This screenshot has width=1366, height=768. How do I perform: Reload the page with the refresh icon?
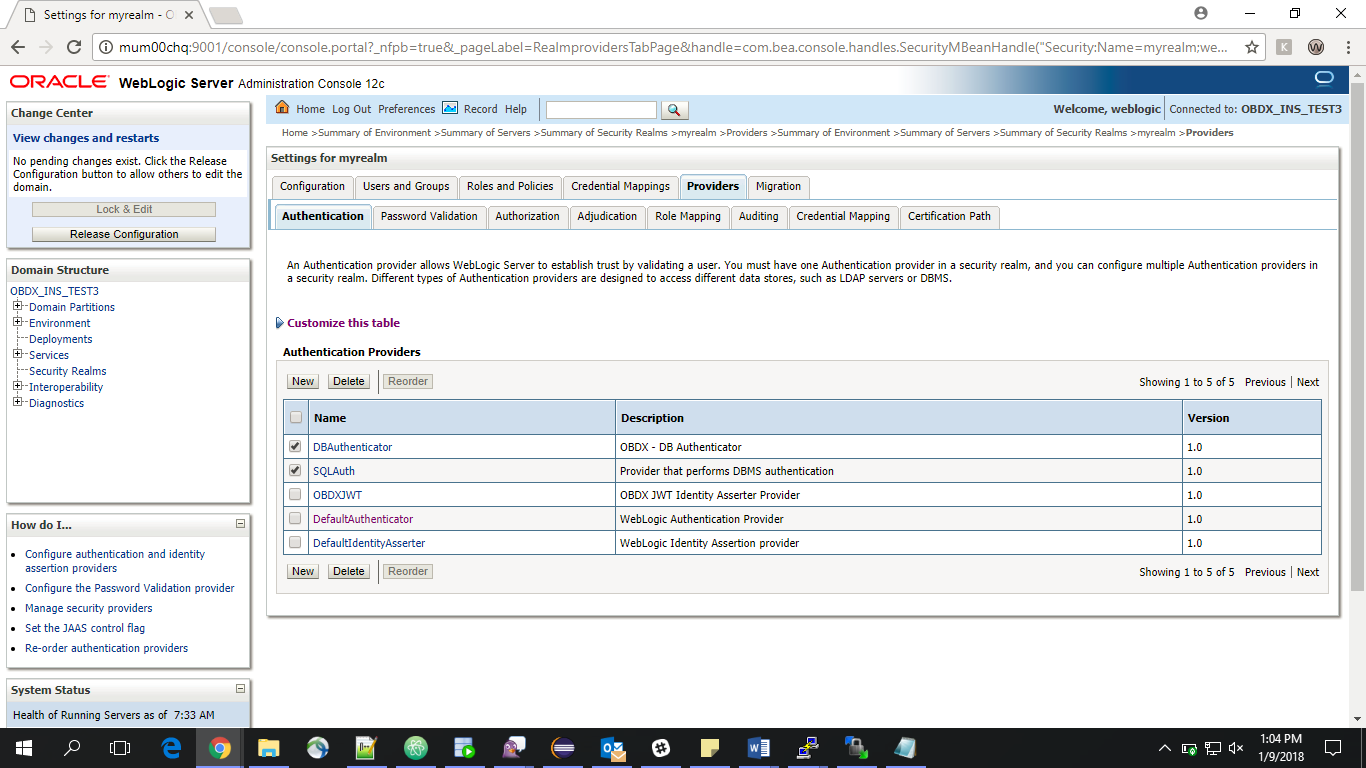click(73, 47)
